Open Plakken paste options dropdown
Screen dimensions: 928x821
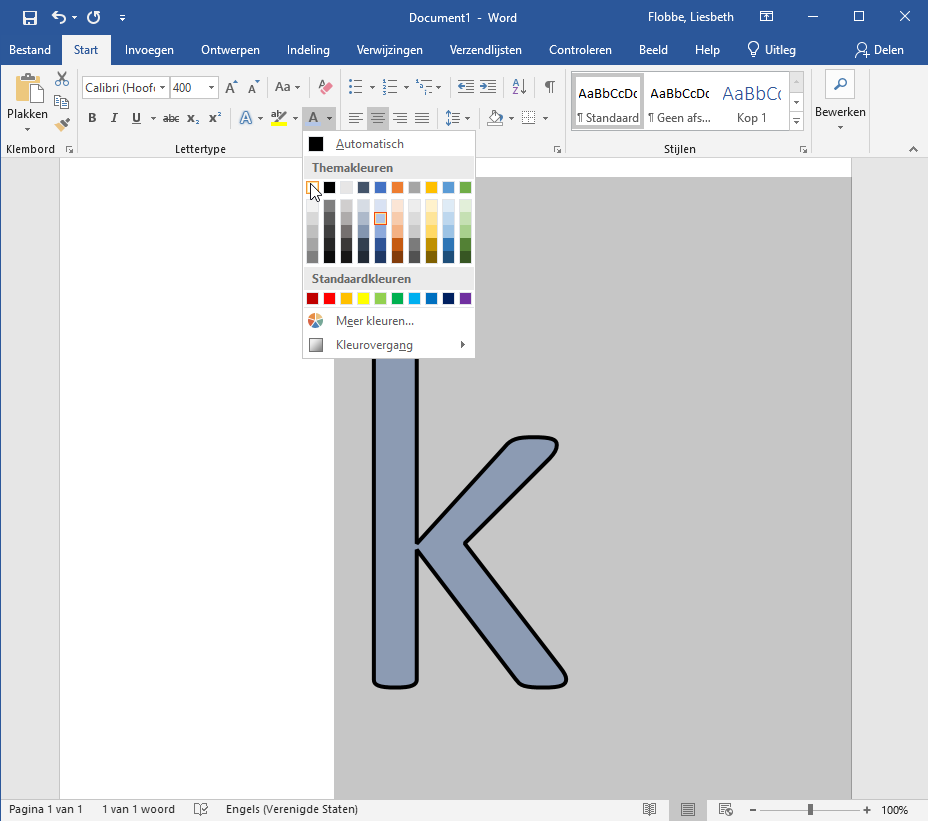pyautogui.click(x=27, y=129)
